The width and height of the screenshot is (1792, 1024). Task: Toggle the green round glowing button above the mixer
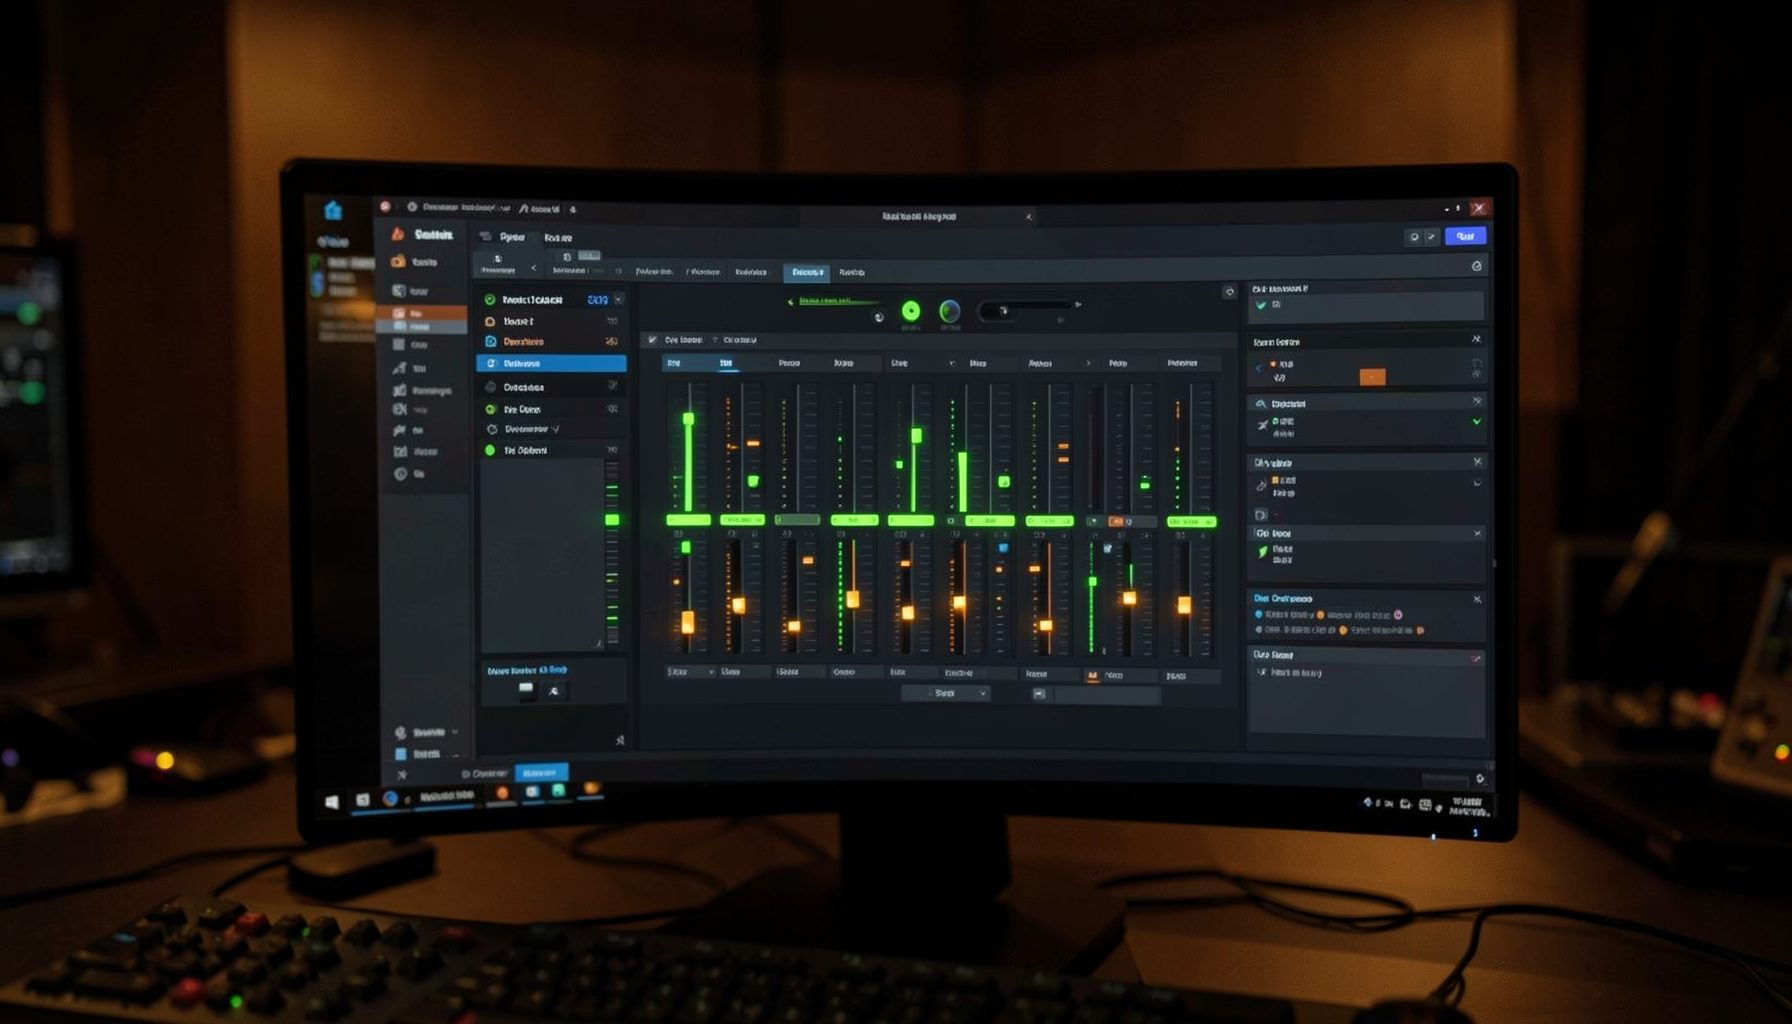pos(911,311)
